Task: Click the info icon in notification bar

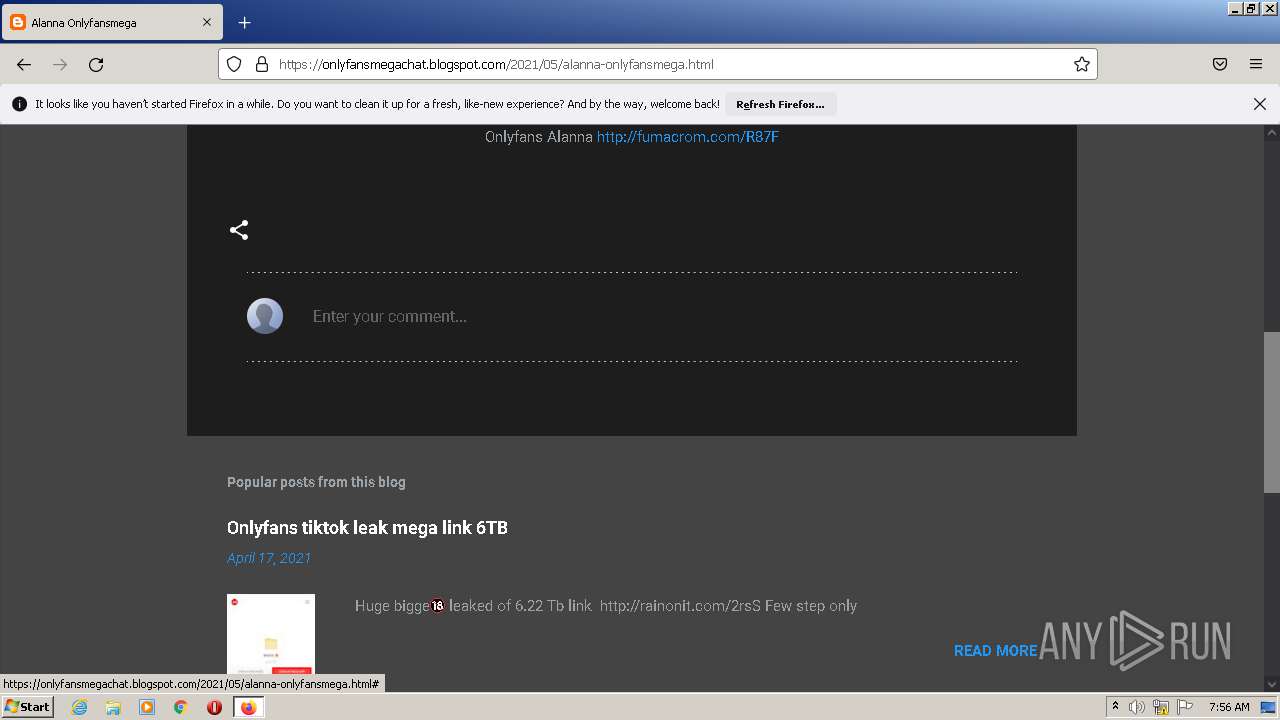Action: click(x=19, y=104)
